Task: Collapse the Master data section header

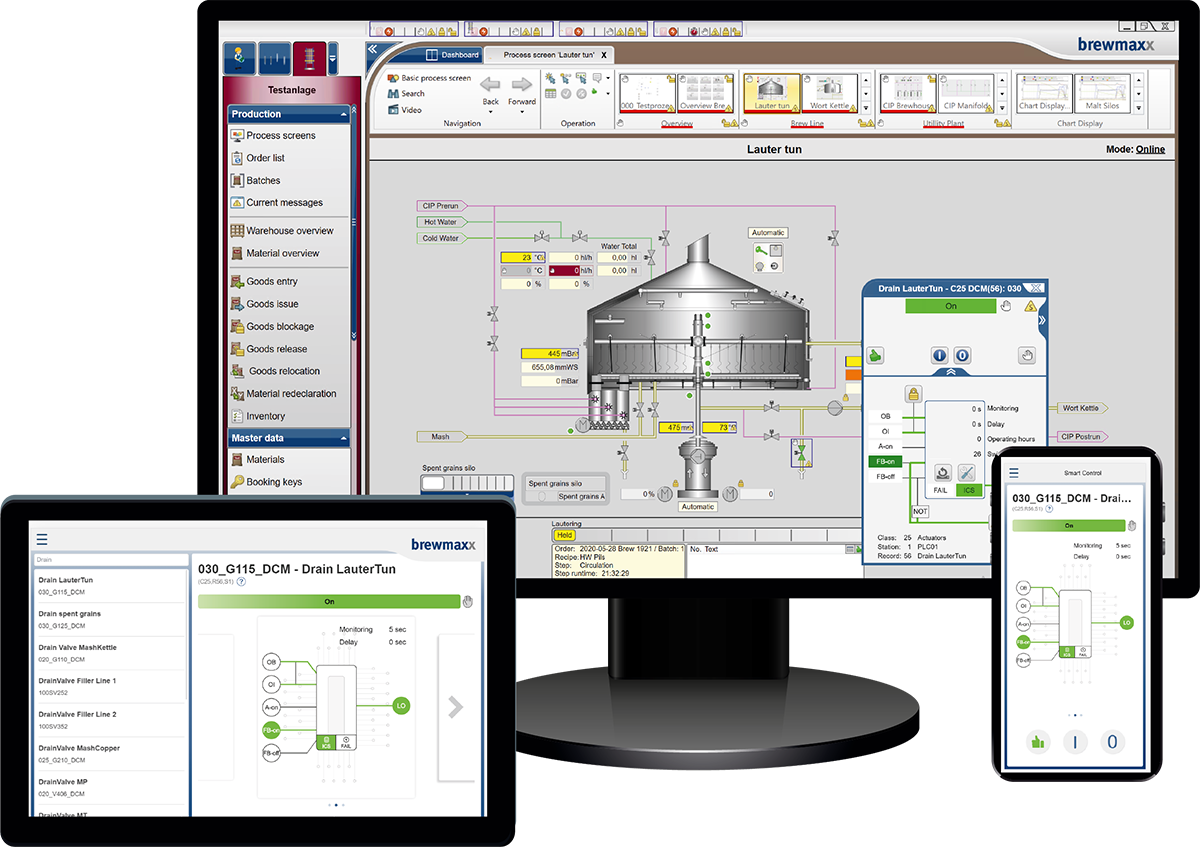Action: click(289, 438)
